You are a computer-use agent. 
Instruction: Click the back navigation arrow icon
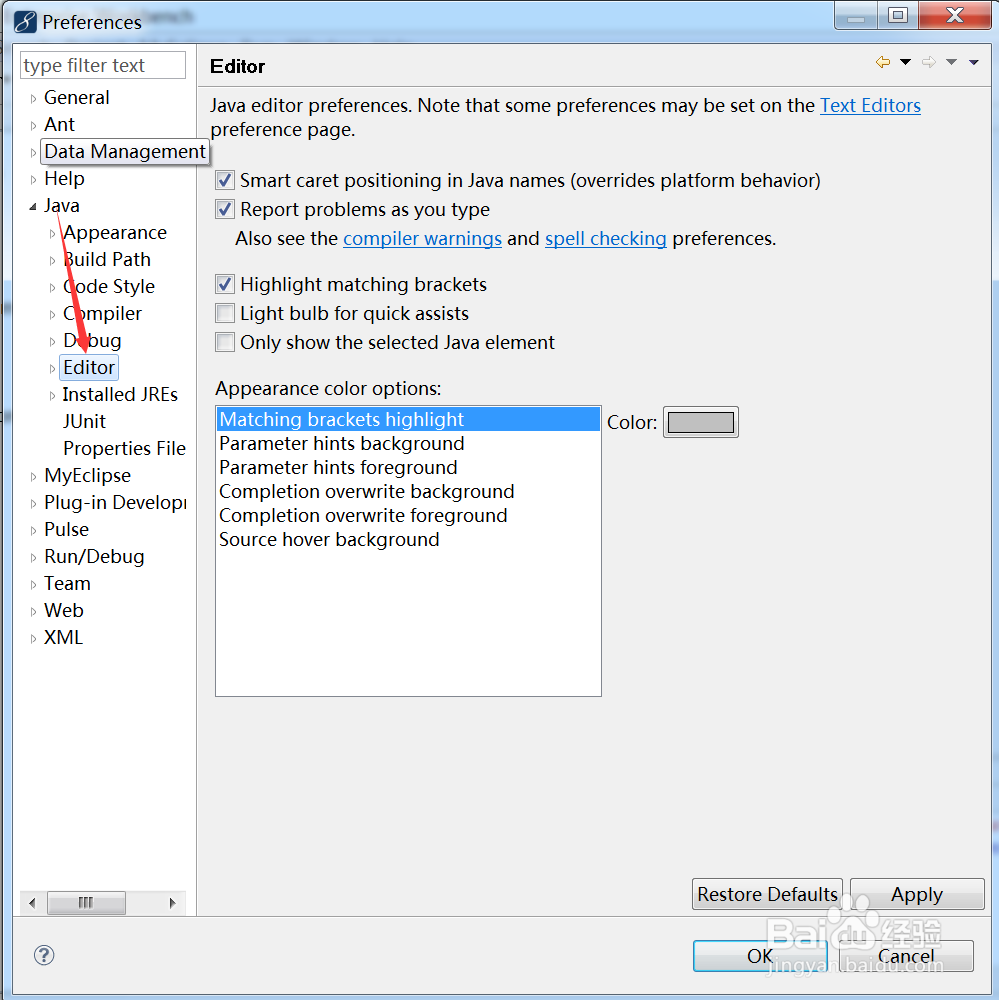[x=883, y=62]
